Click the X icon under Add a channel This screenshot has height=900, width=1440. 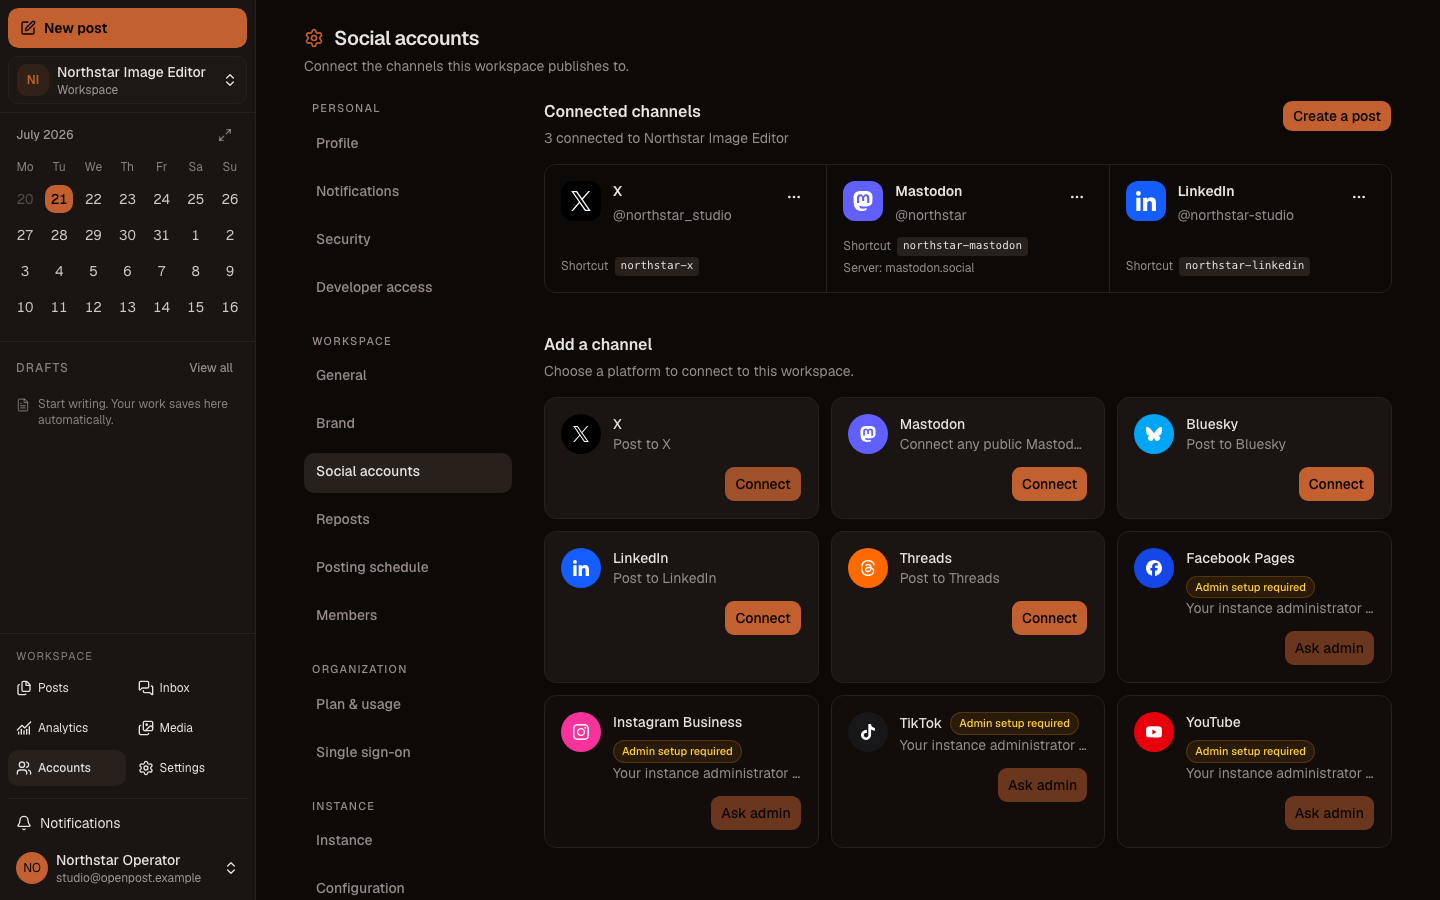pos(581,434)
